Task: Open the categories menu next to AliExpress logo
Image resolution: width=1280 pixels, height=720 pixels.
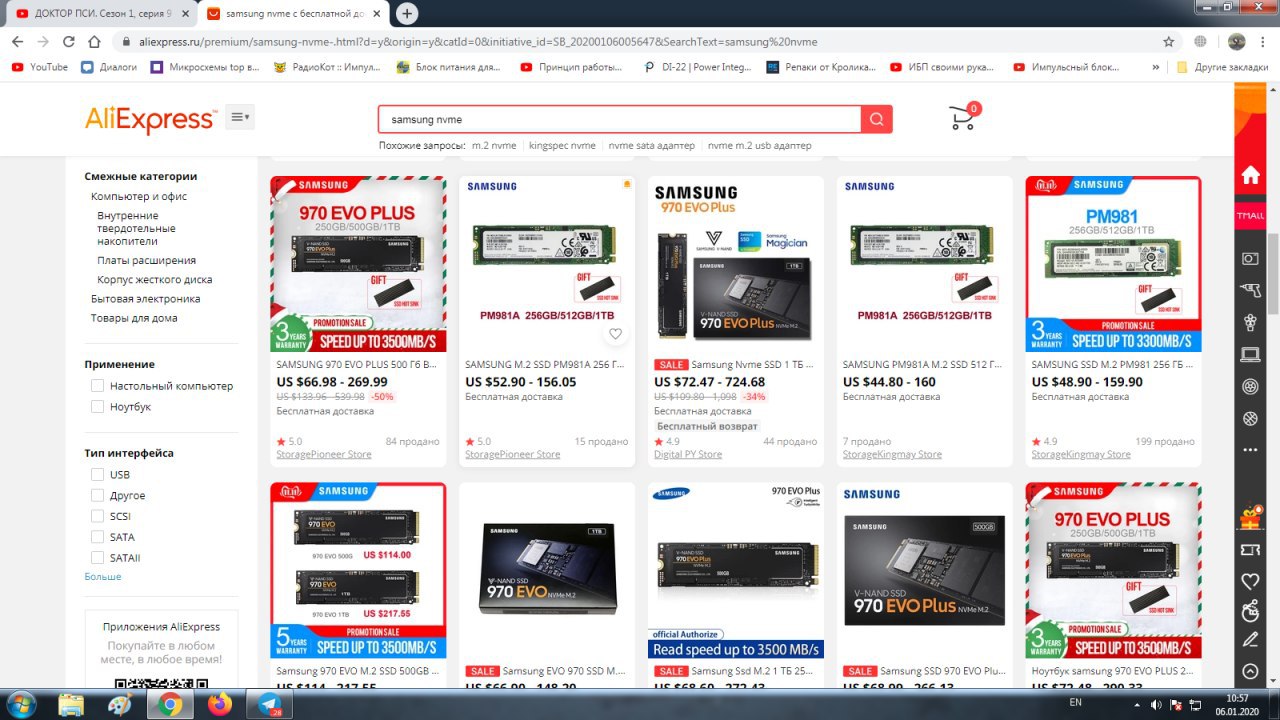Action: [240, 117]
